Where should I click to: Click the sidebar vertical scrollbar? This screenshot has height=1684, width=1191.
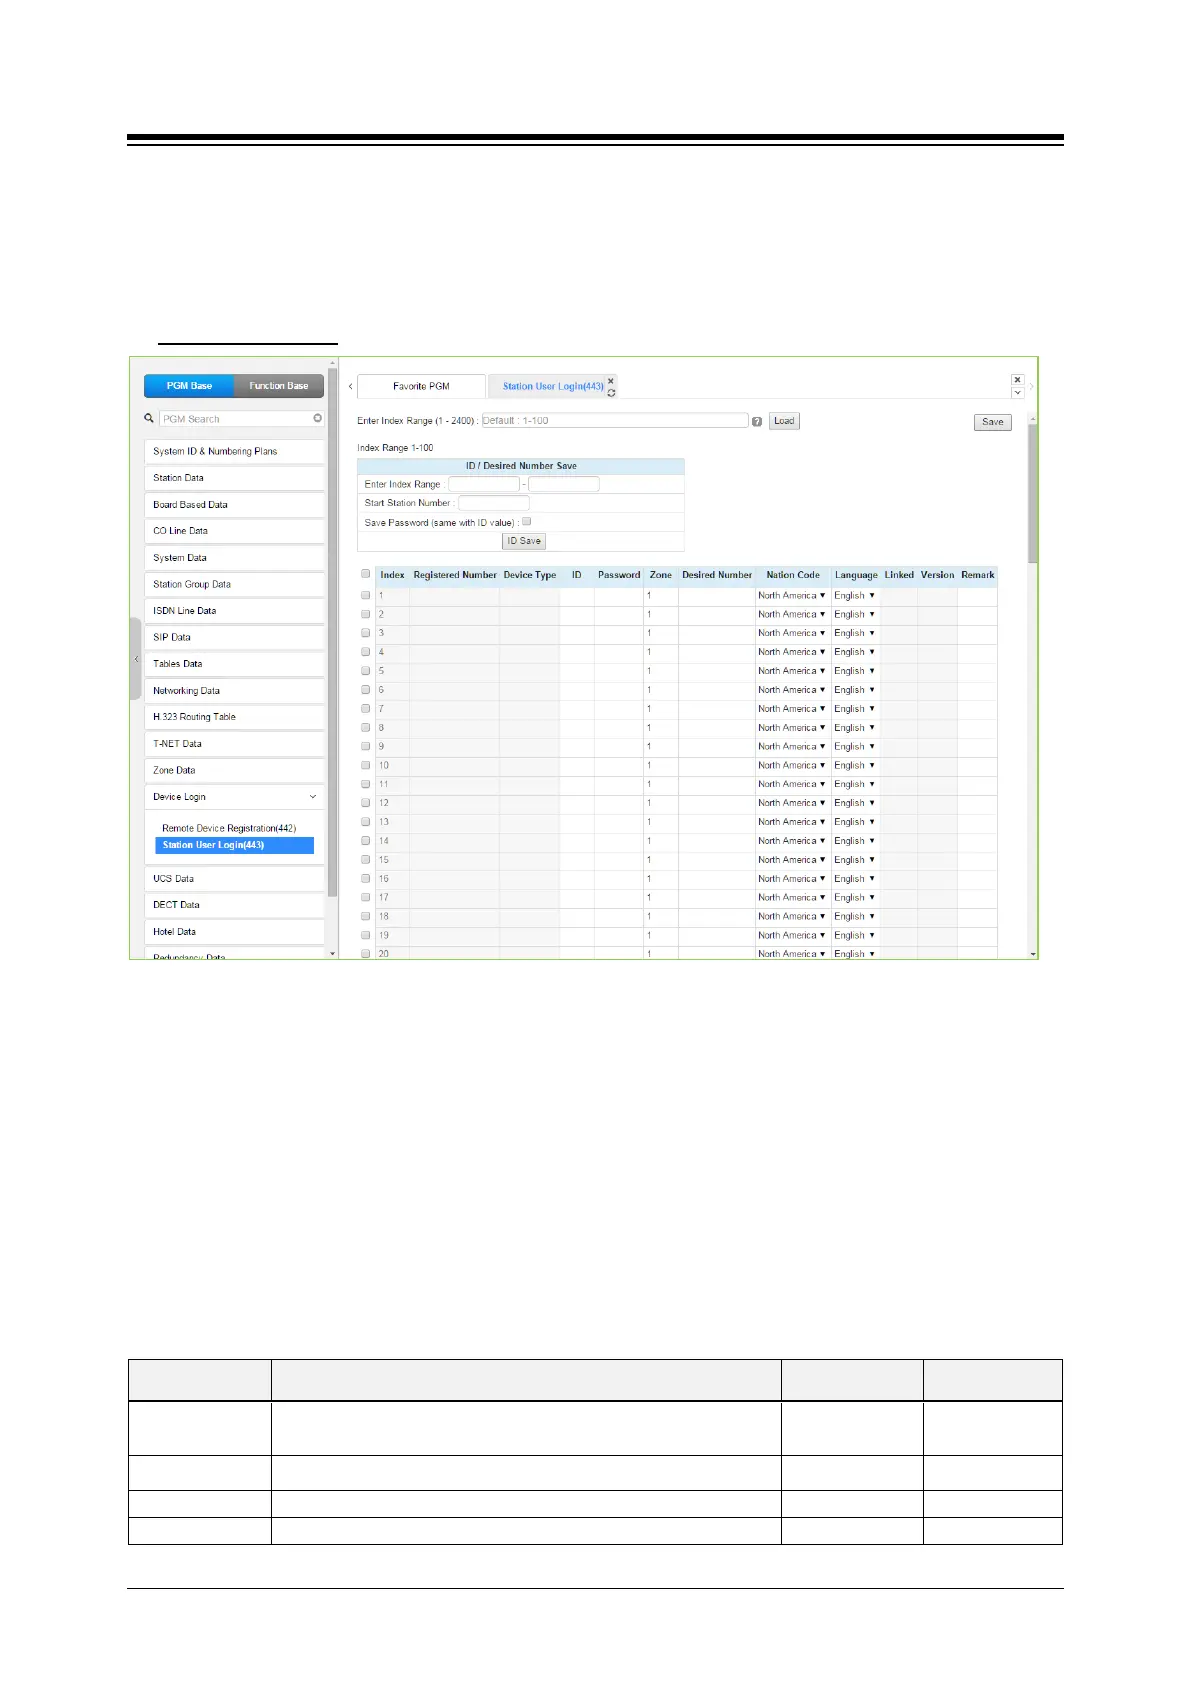[x=333, y=630]
